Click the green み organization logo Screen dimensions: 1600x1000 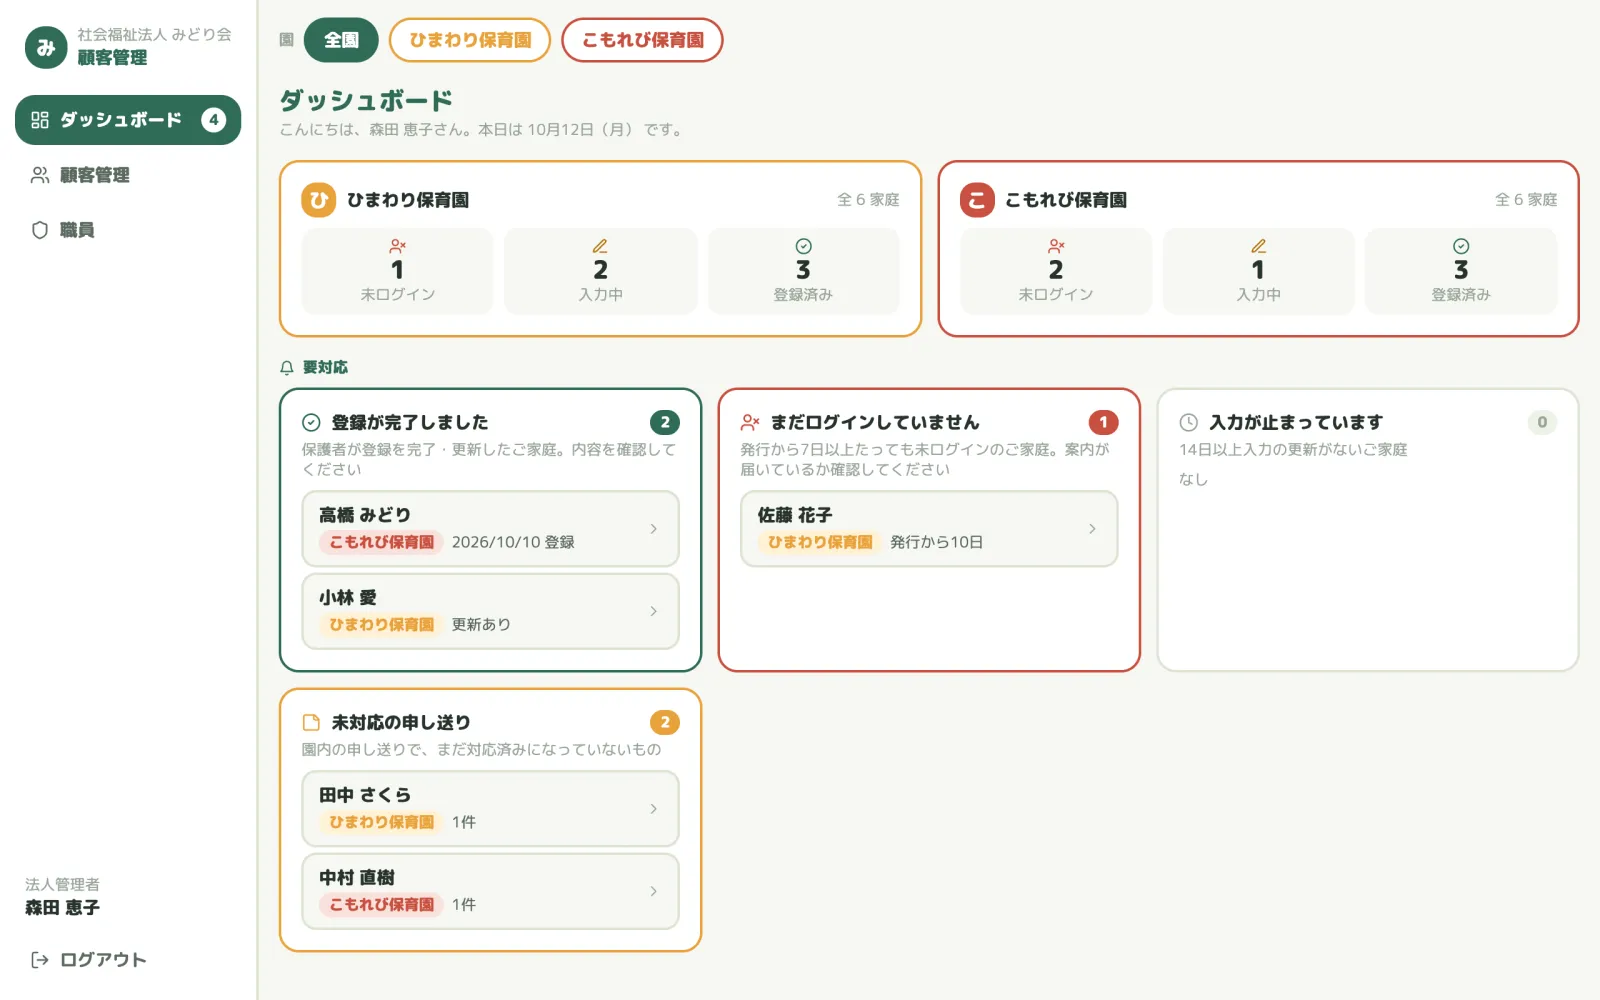point(46,47)
